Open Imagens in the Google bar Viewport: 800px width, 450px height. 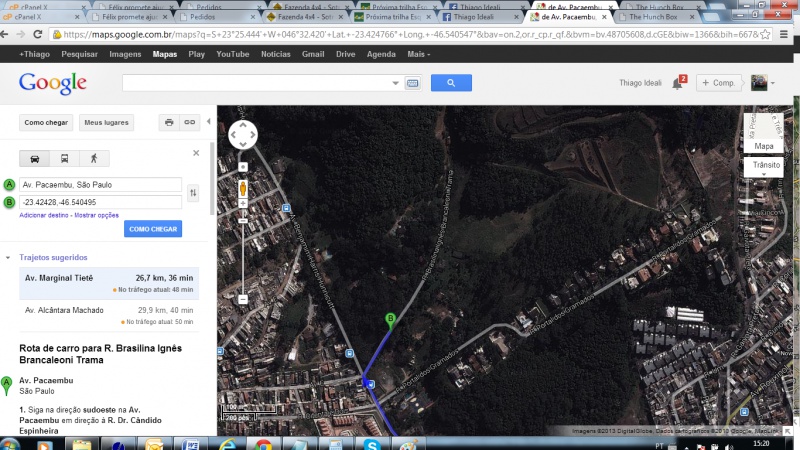tap(125, 54)
